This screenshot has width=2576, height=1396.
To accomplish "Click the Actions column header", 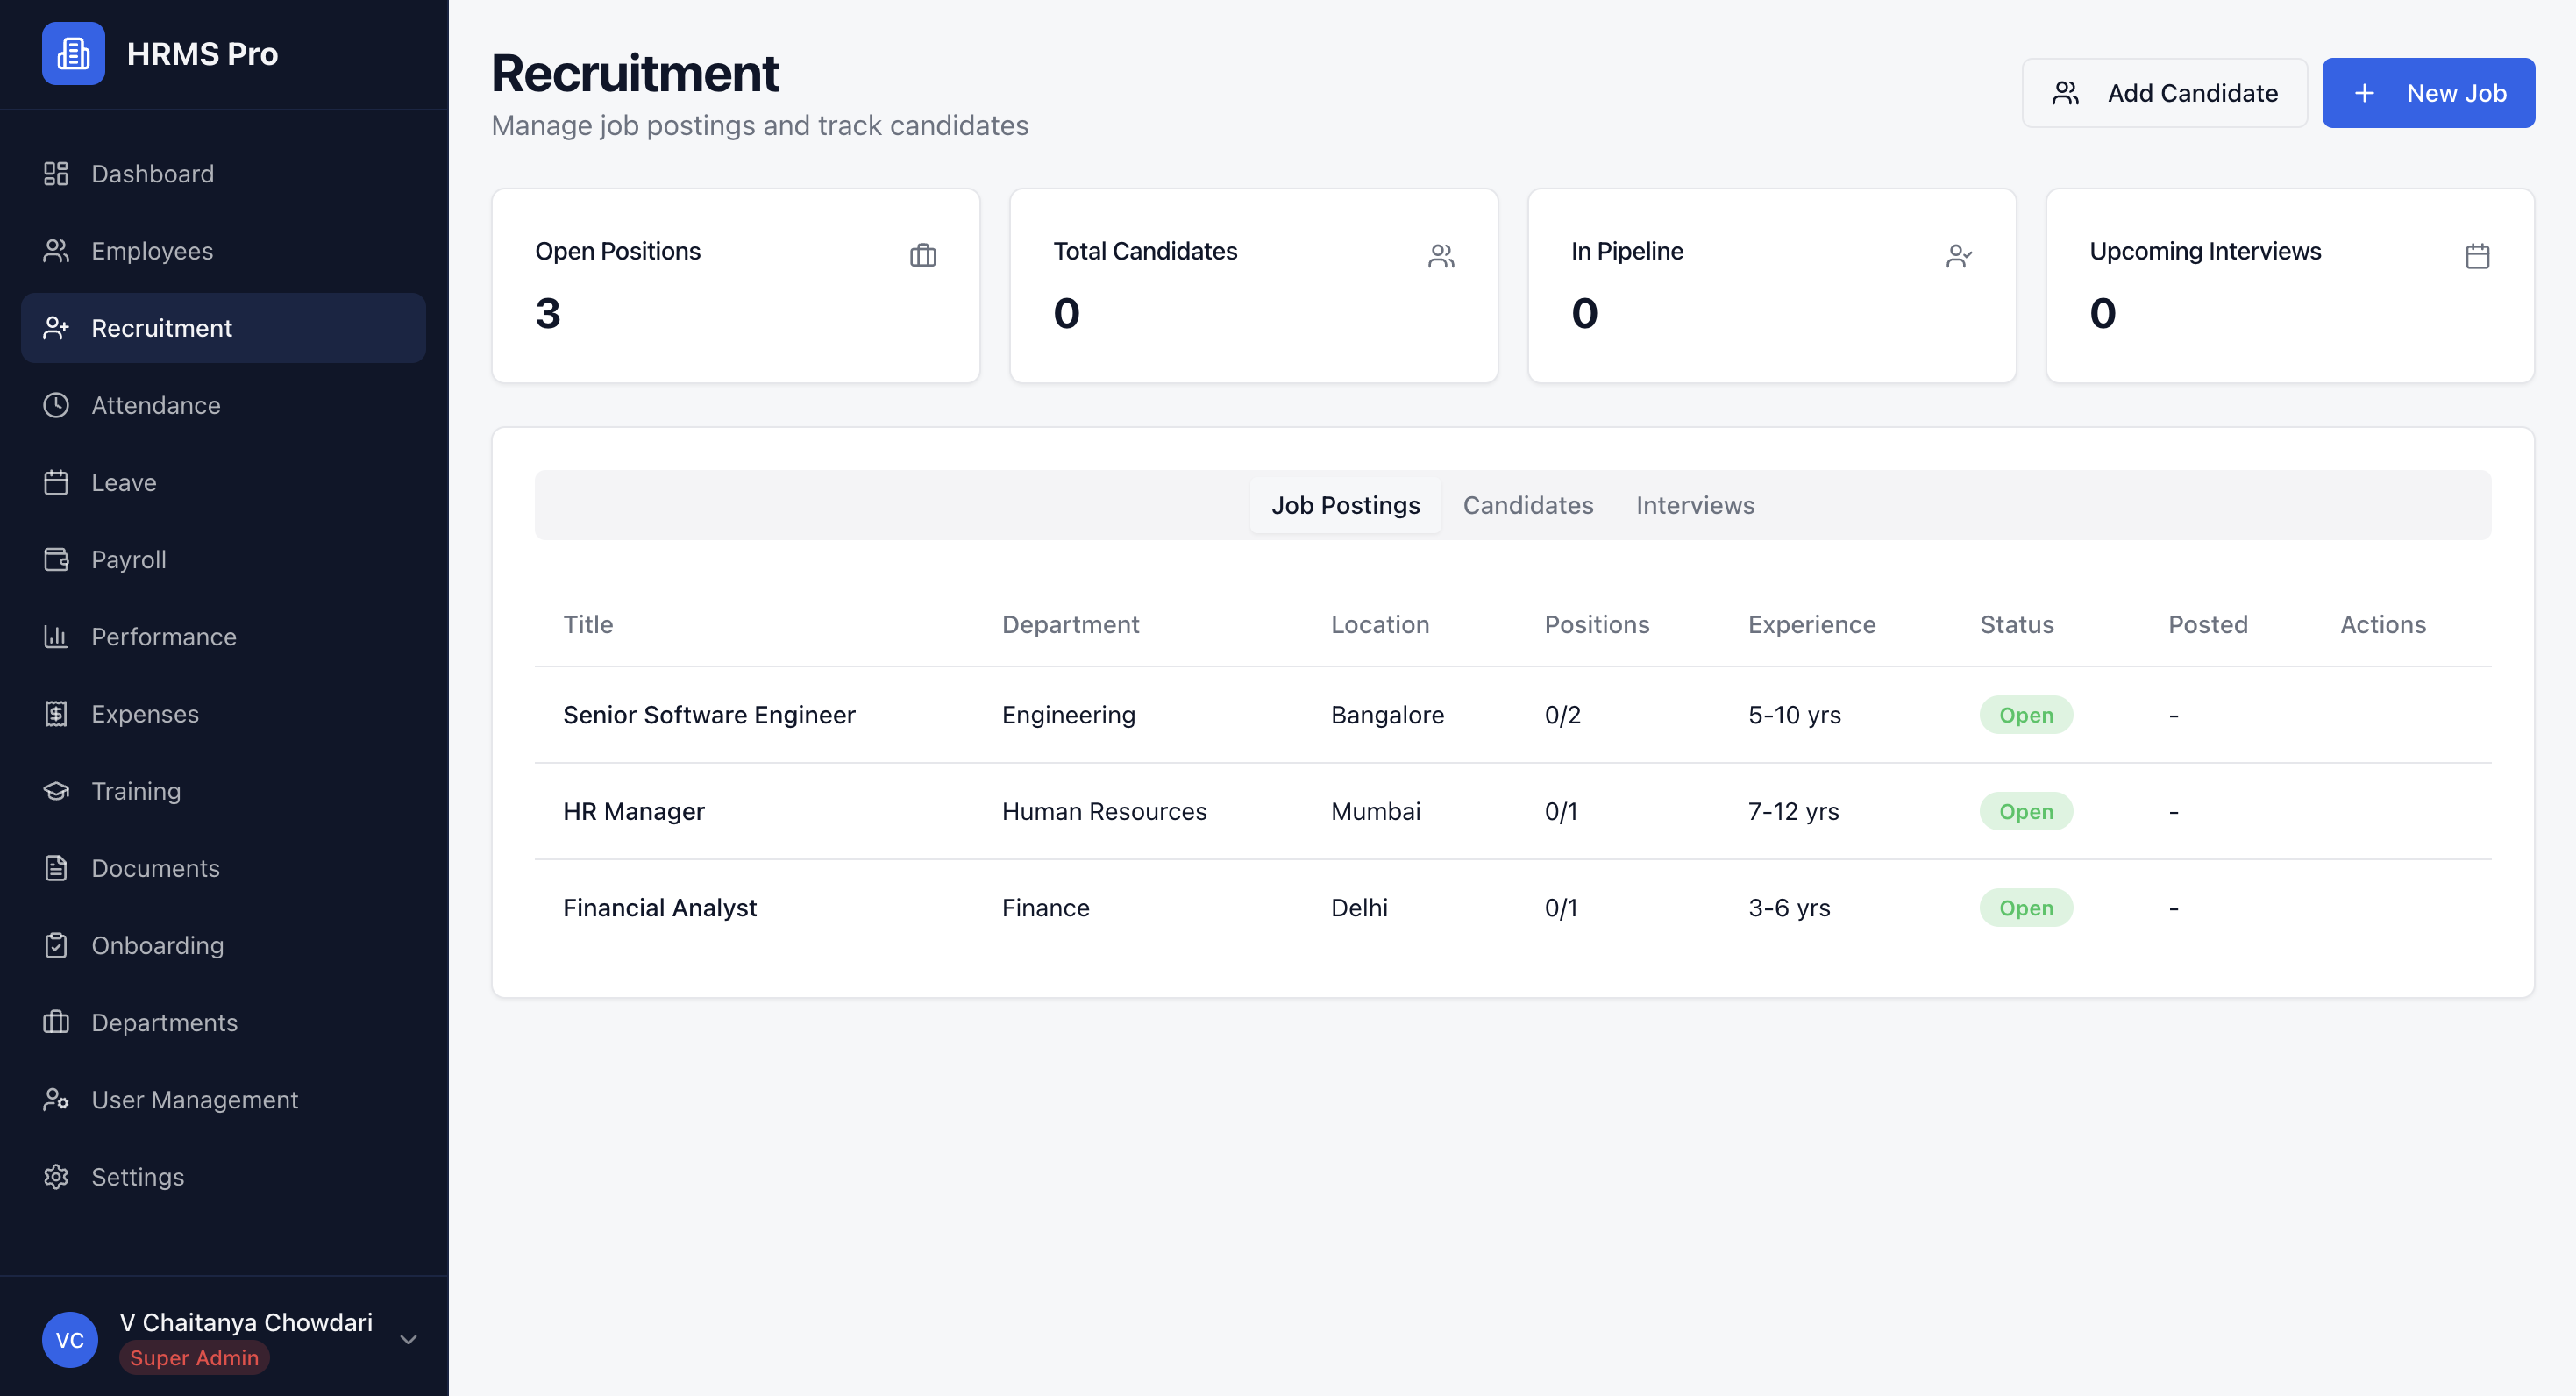I will pos(2383,624).
